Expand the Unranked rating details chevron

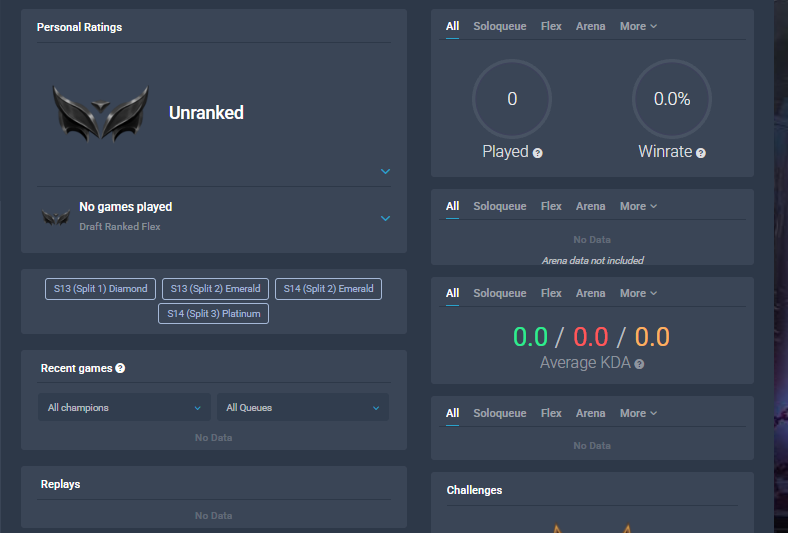coord(385,171)
